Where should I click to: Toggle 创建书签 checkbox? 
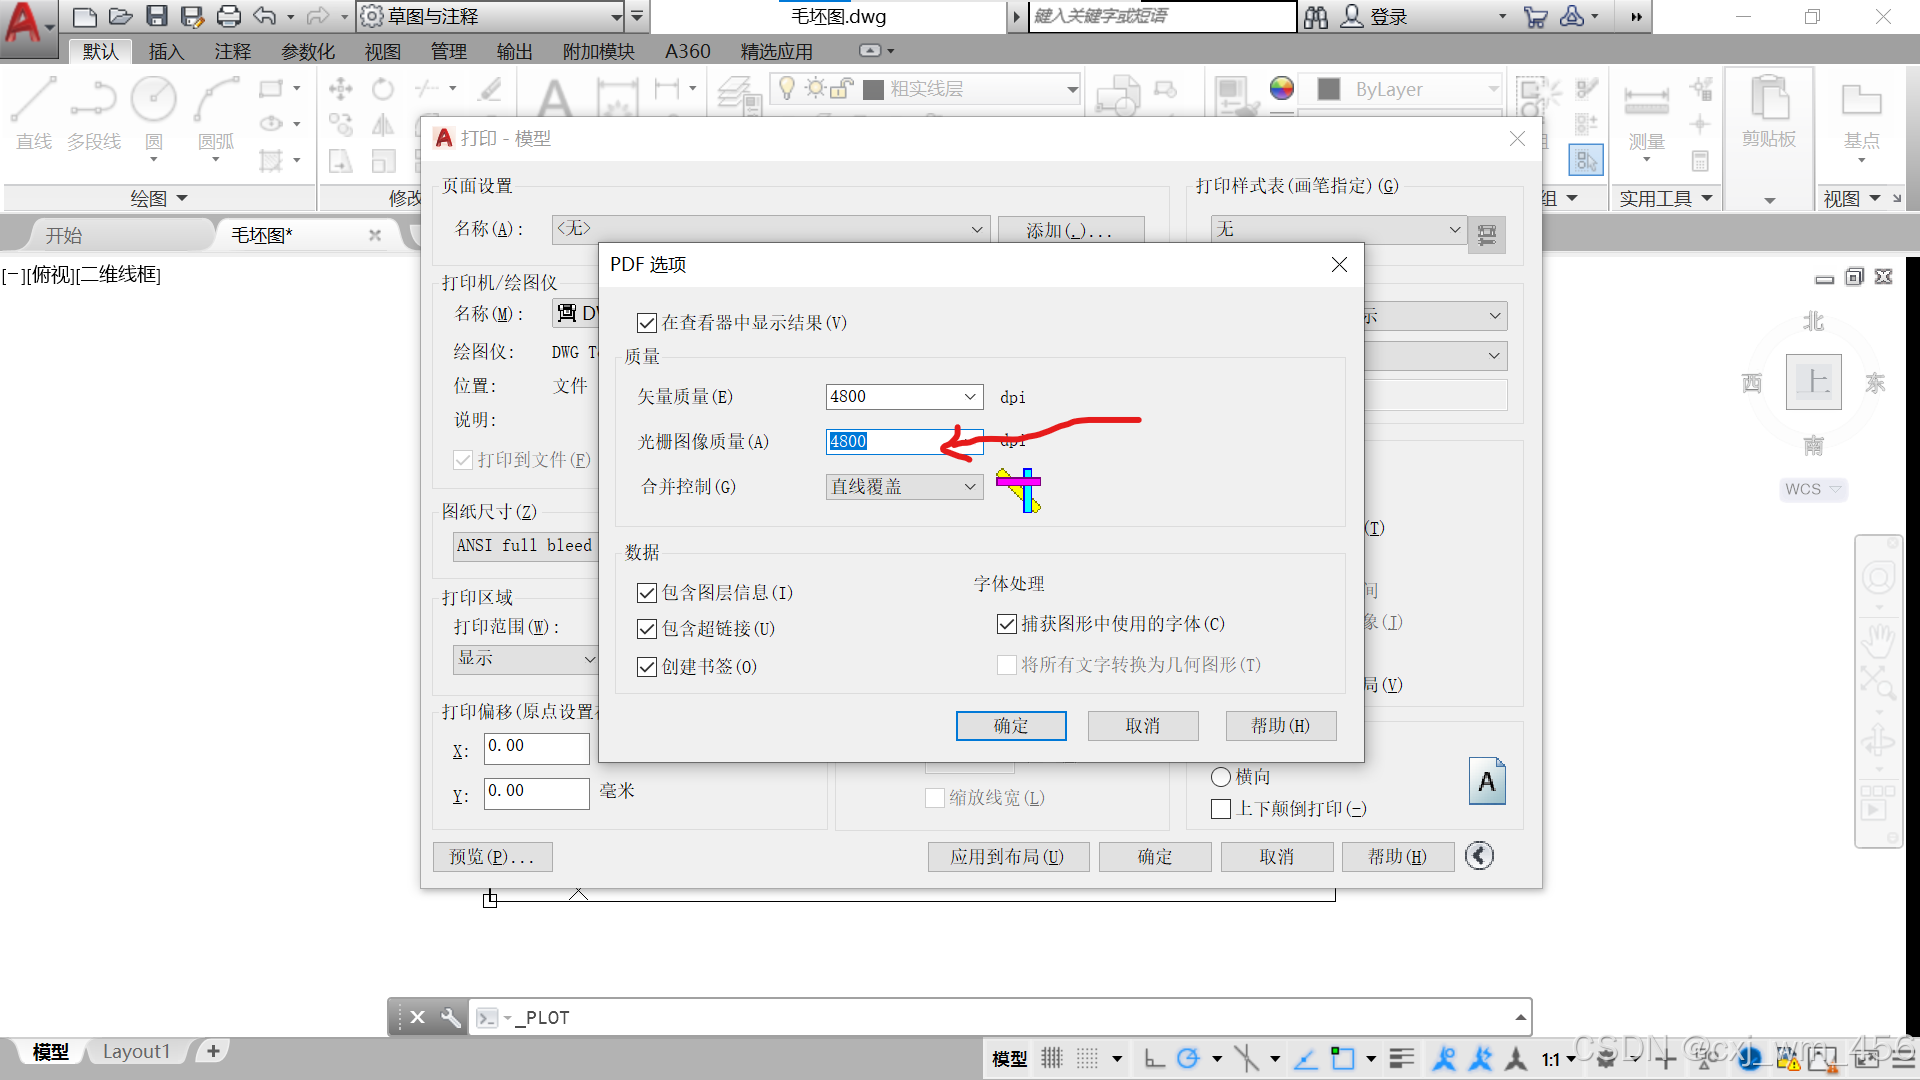pyautogui.click(x=647, y=667)
